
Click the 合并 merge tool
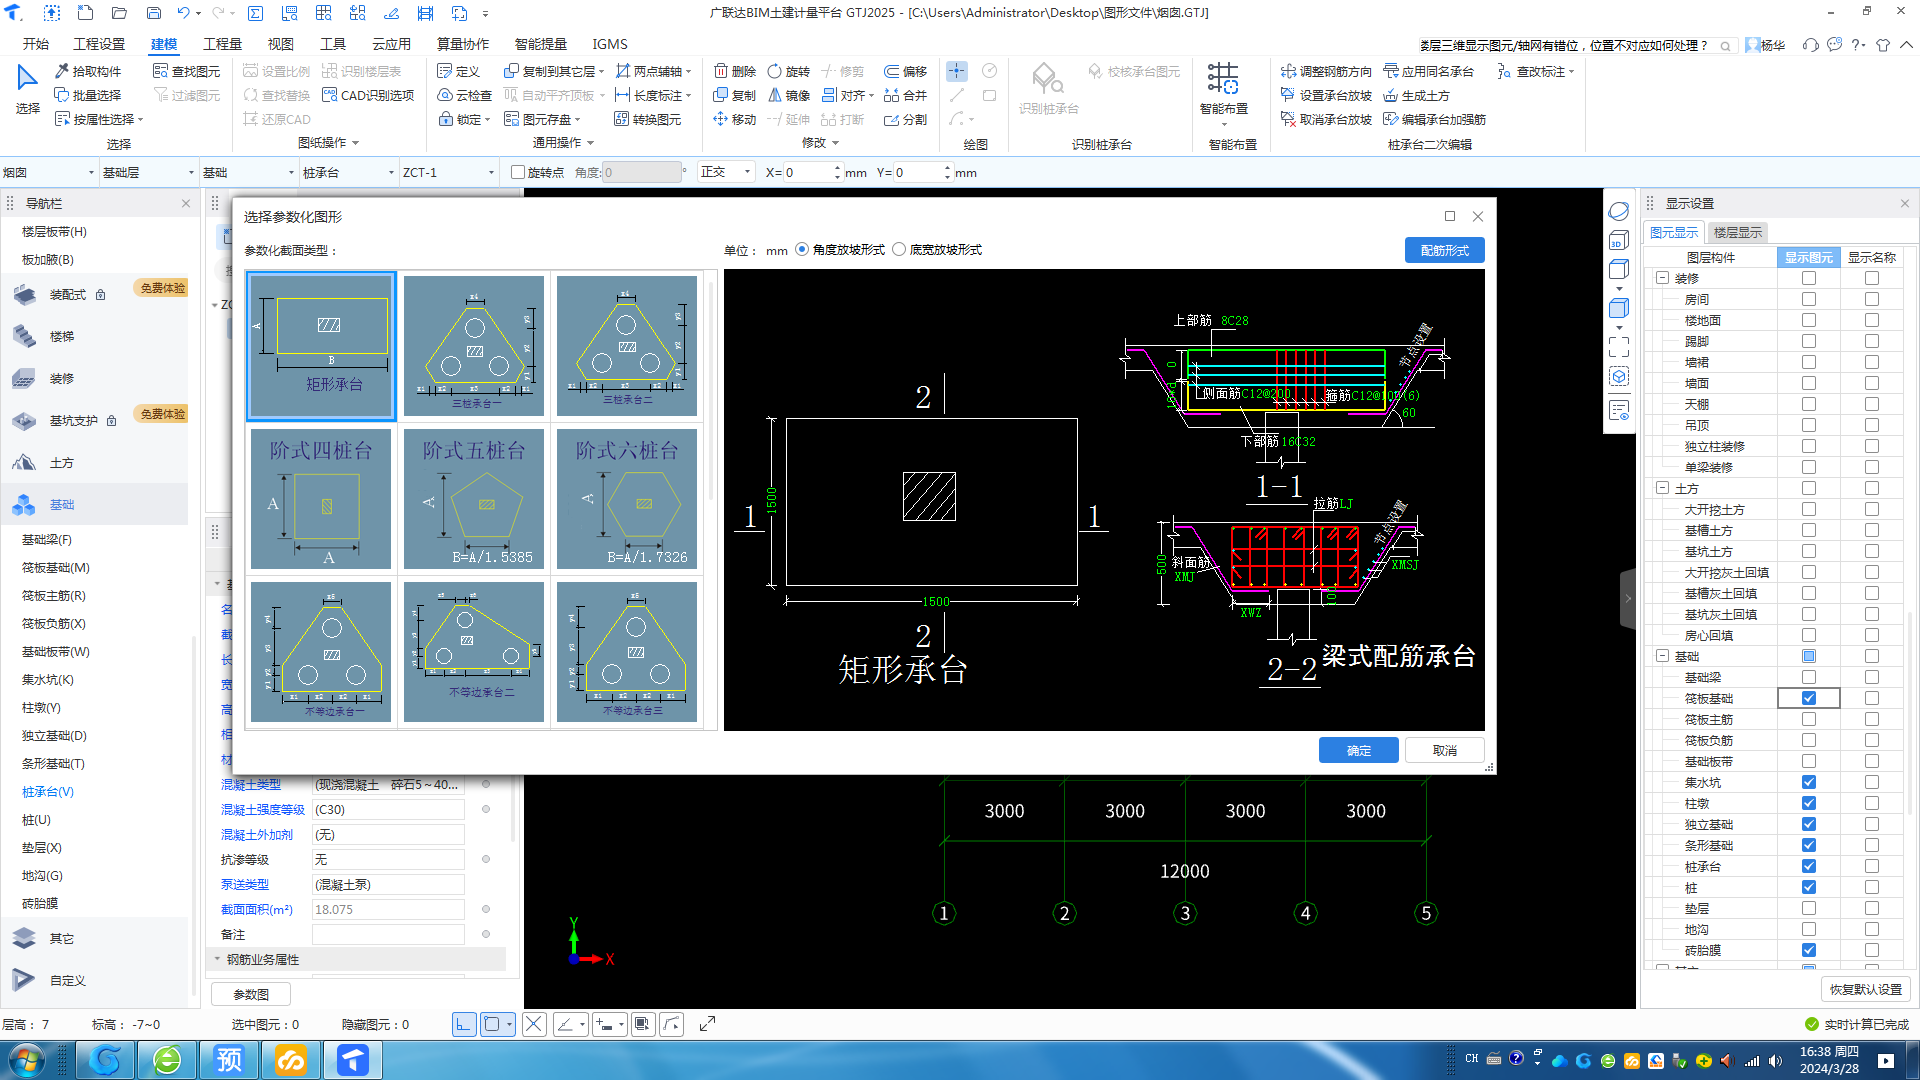coord(906,95)
